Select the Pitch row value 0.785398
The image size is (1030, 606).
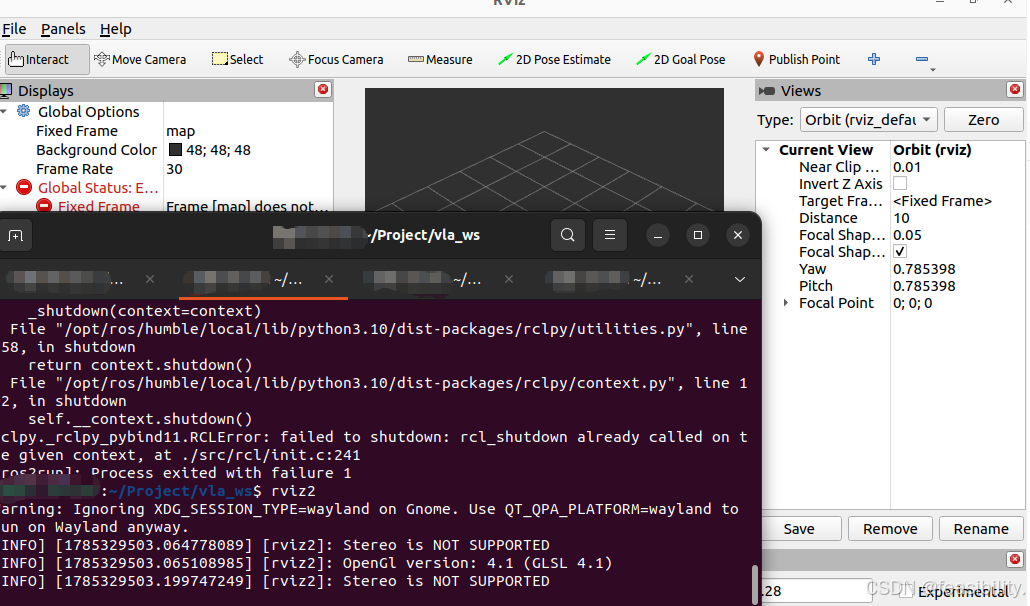pos(924,286)
